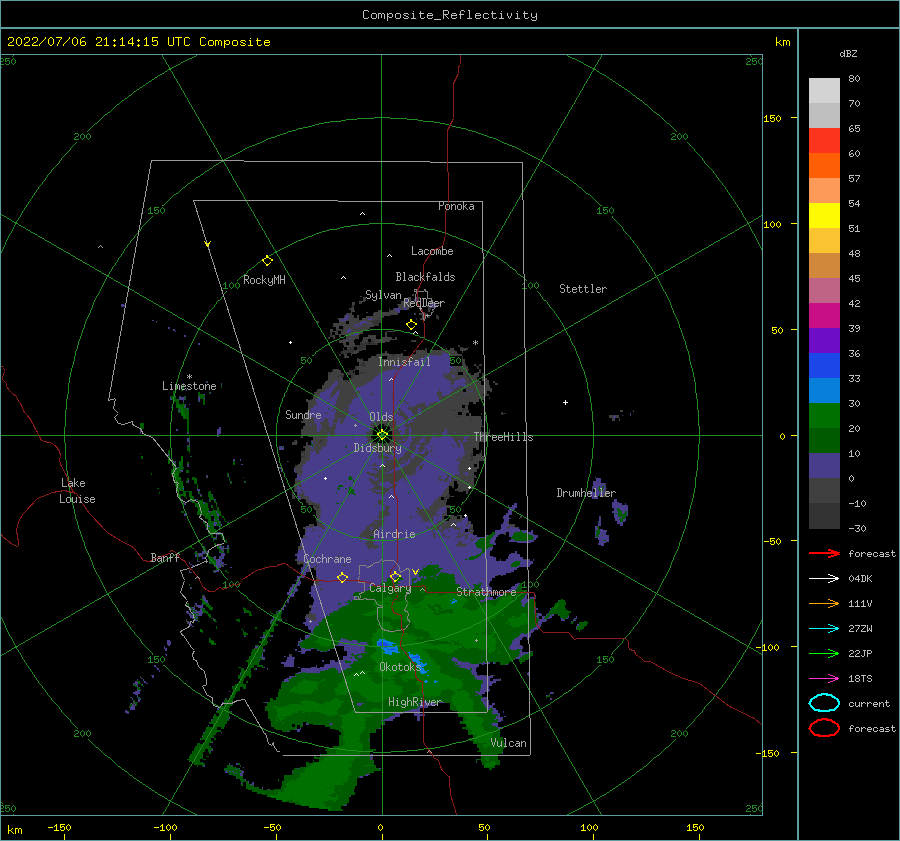Click the Vulcan label
The height and width of the screenshot is (841, 900).
[x=509, y=743]
